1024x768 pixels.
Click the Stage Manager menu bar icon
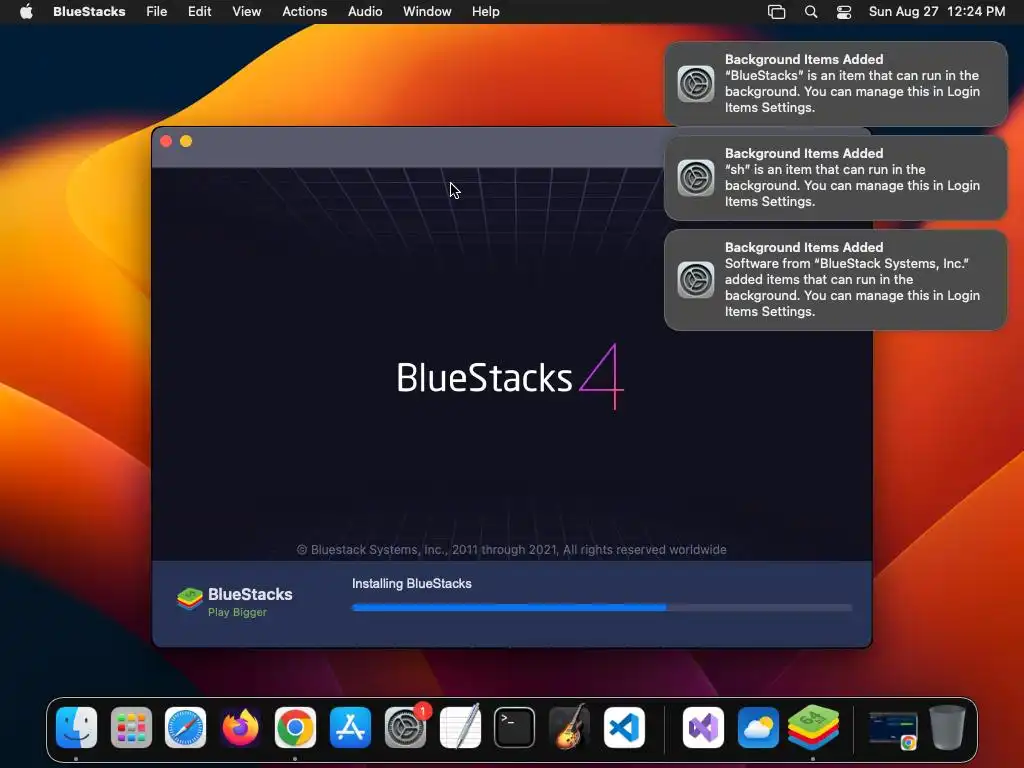(776, 12)
